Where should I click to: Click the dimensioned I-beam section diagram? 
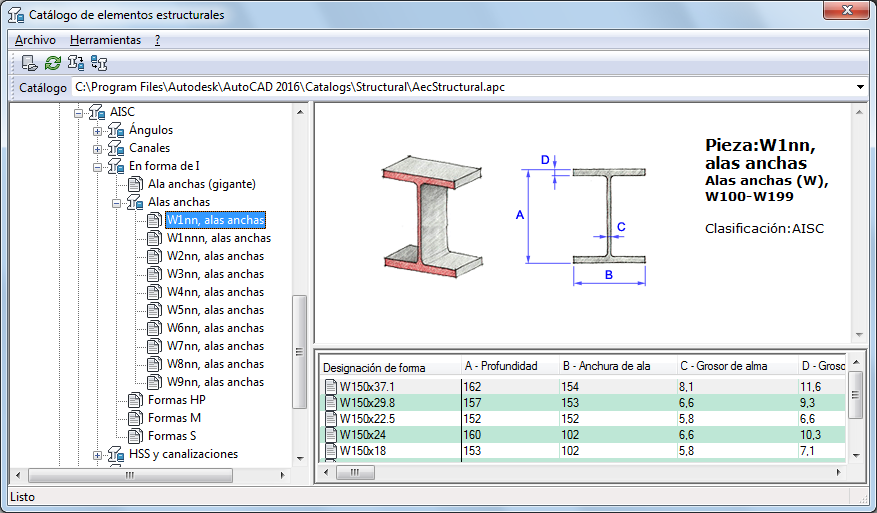[582, 220]
